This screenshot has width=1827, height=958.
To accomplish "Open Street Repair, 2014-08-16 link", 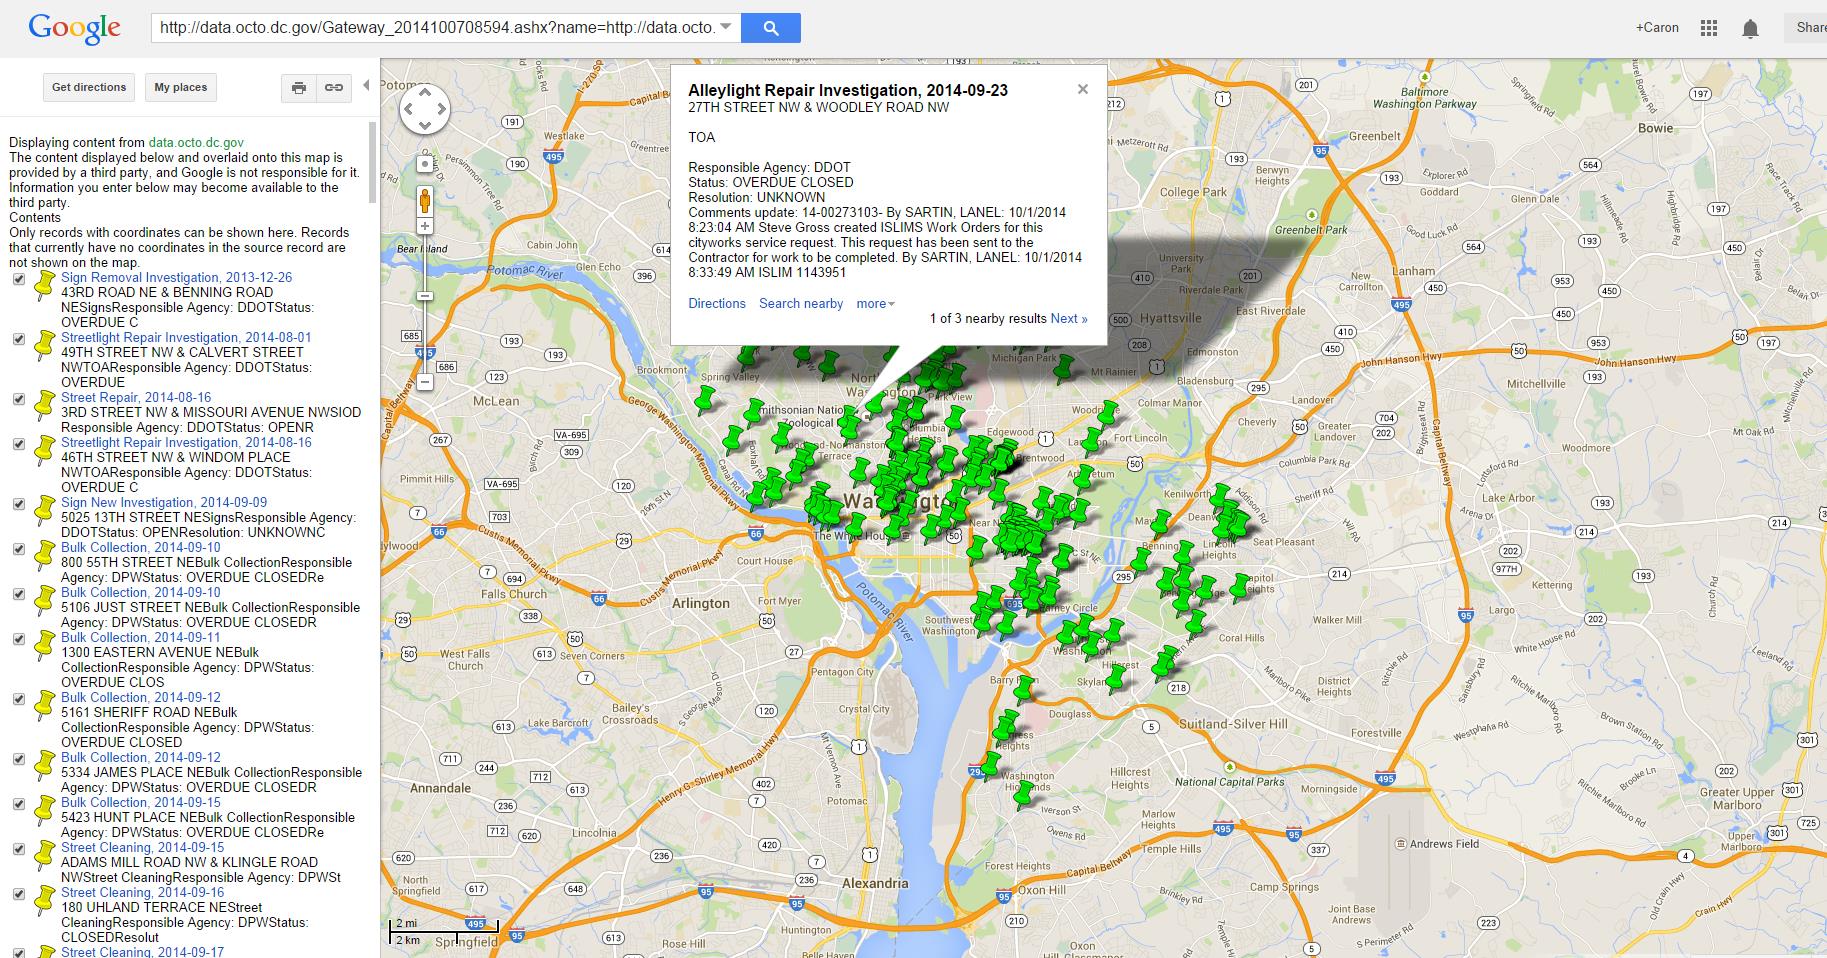I will pyautogui.click(x=136, y=398).
